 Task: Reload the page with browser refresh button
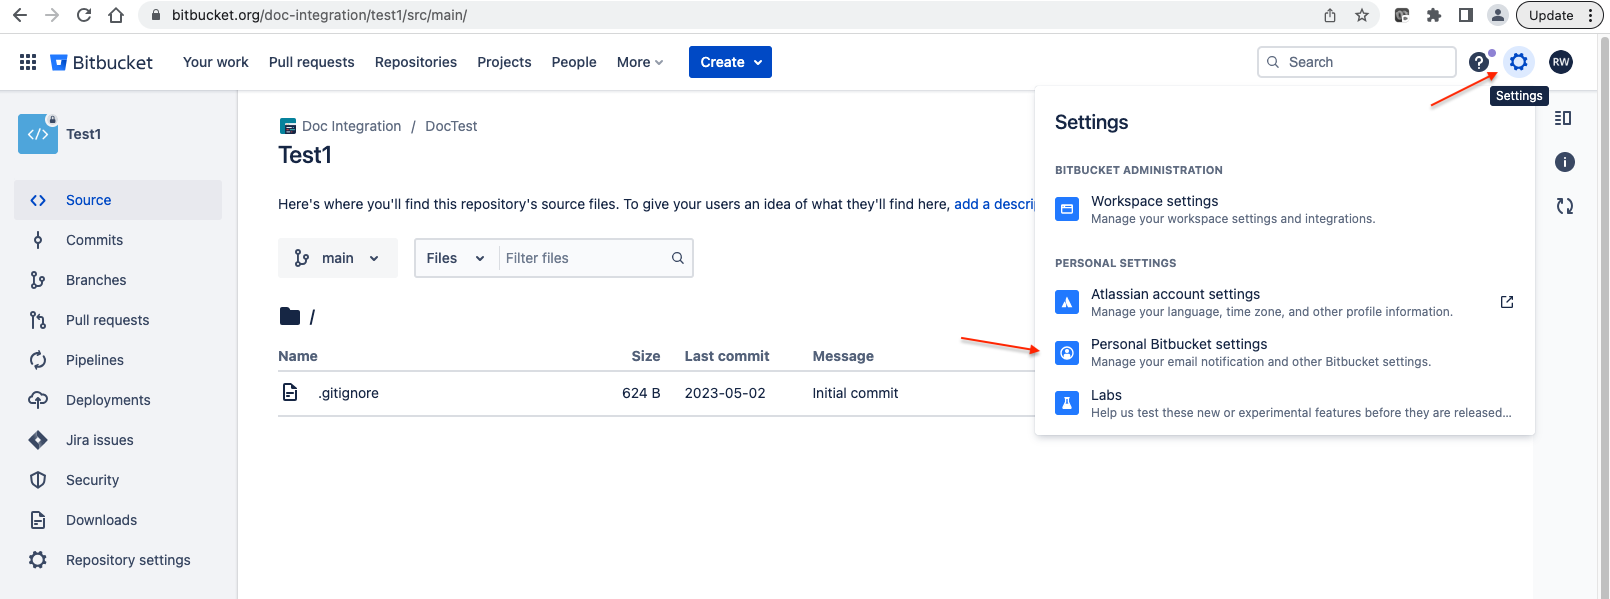point(84,15)
